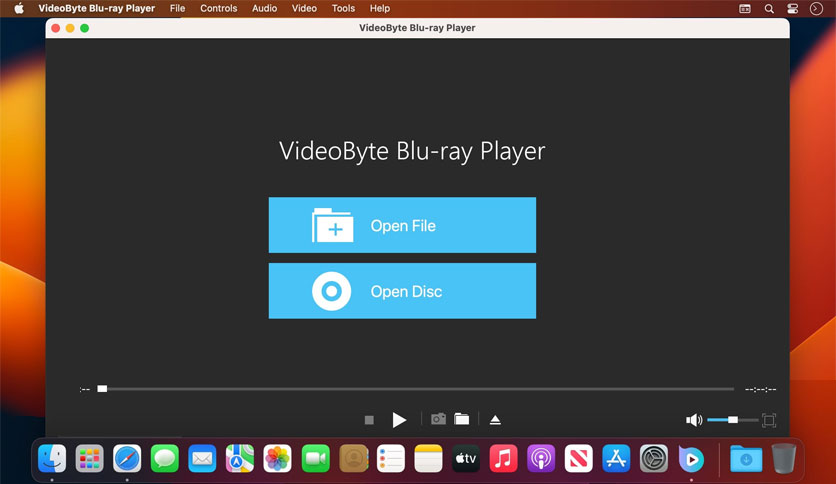Open the Audio menu
The image size is (836, 484).
pos(264,9)
